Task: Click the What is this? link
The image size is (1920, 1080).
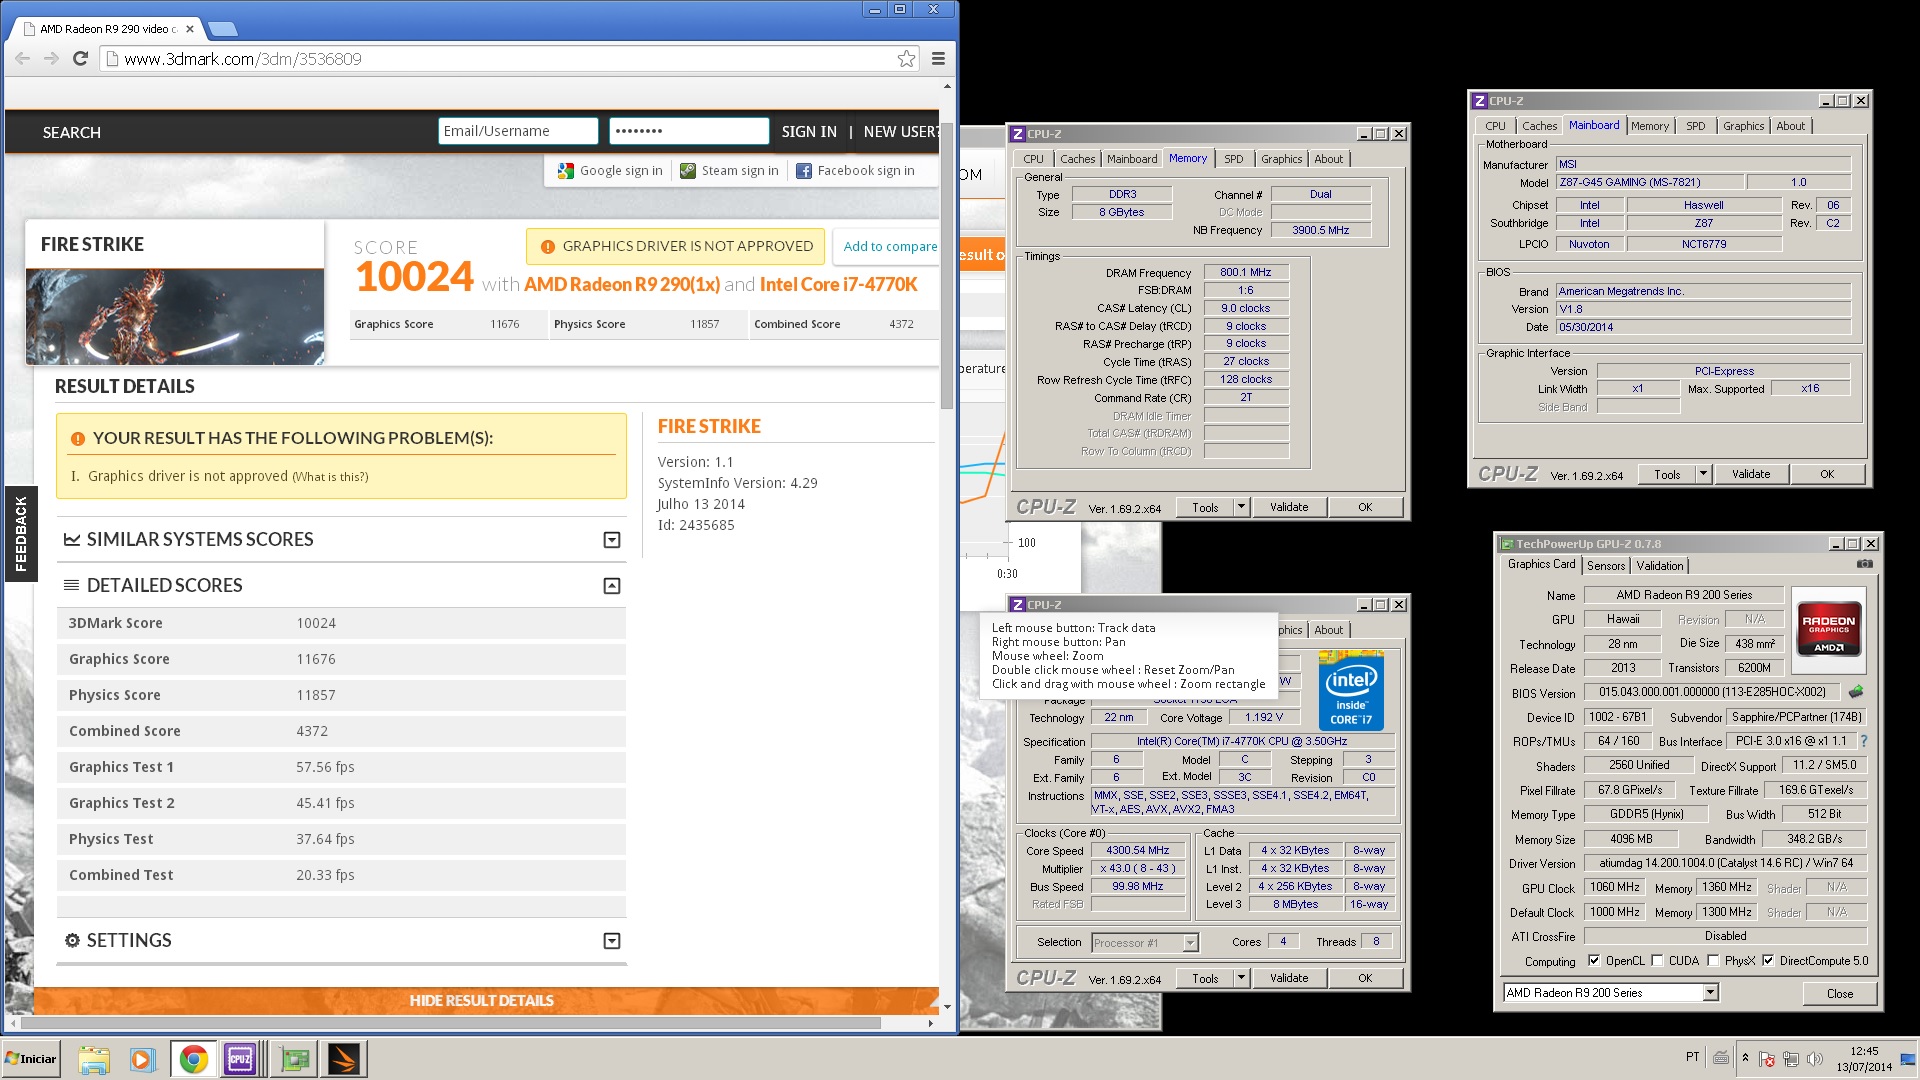Action: [330, 477]
